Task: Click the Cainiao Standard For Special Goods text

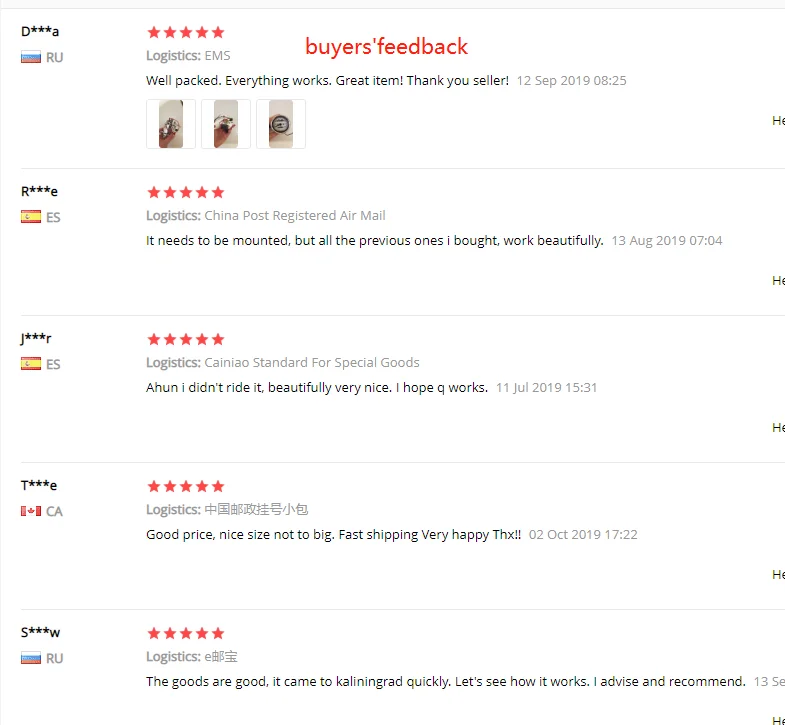Action: (312, 362)
